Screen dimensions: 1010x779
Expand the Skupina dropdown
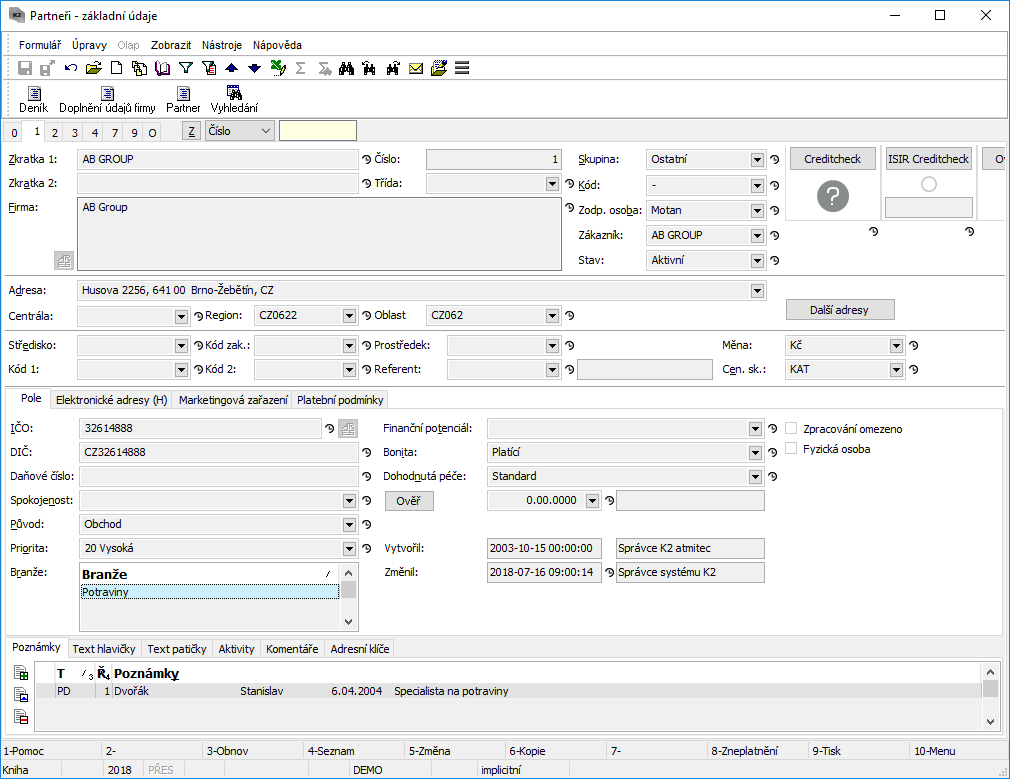[757, 159]
